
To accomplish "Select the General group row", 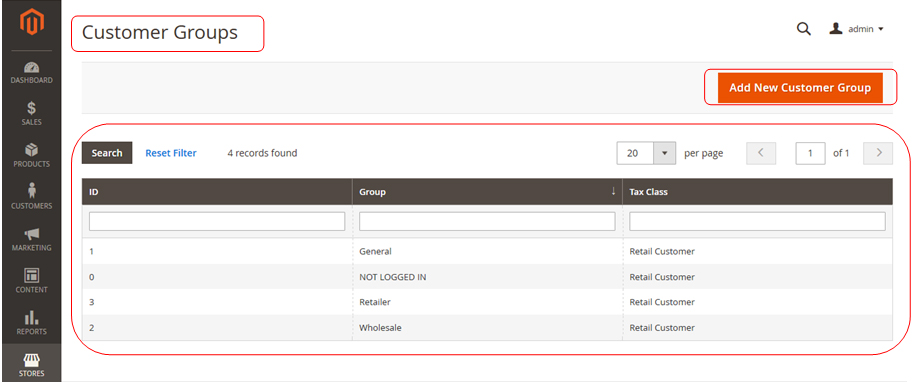I will tap(487, 251).
